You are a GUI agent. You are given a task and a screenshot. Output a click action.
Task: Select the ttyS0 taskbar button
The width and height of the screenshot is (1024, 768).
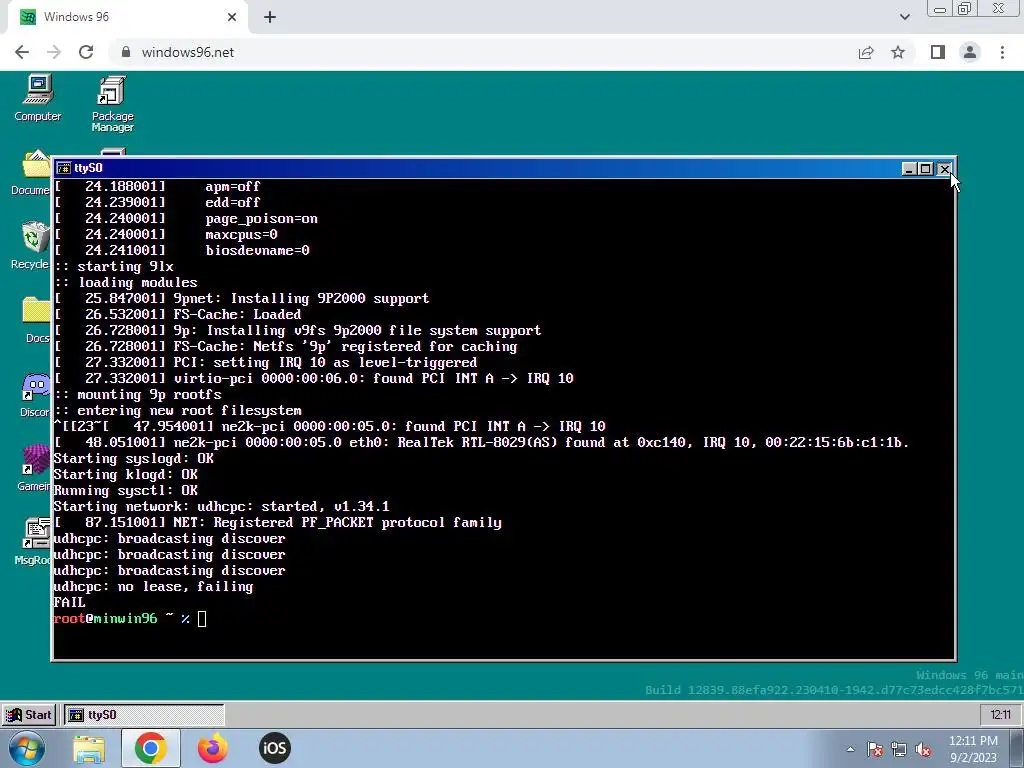click(x=144, y=714)
